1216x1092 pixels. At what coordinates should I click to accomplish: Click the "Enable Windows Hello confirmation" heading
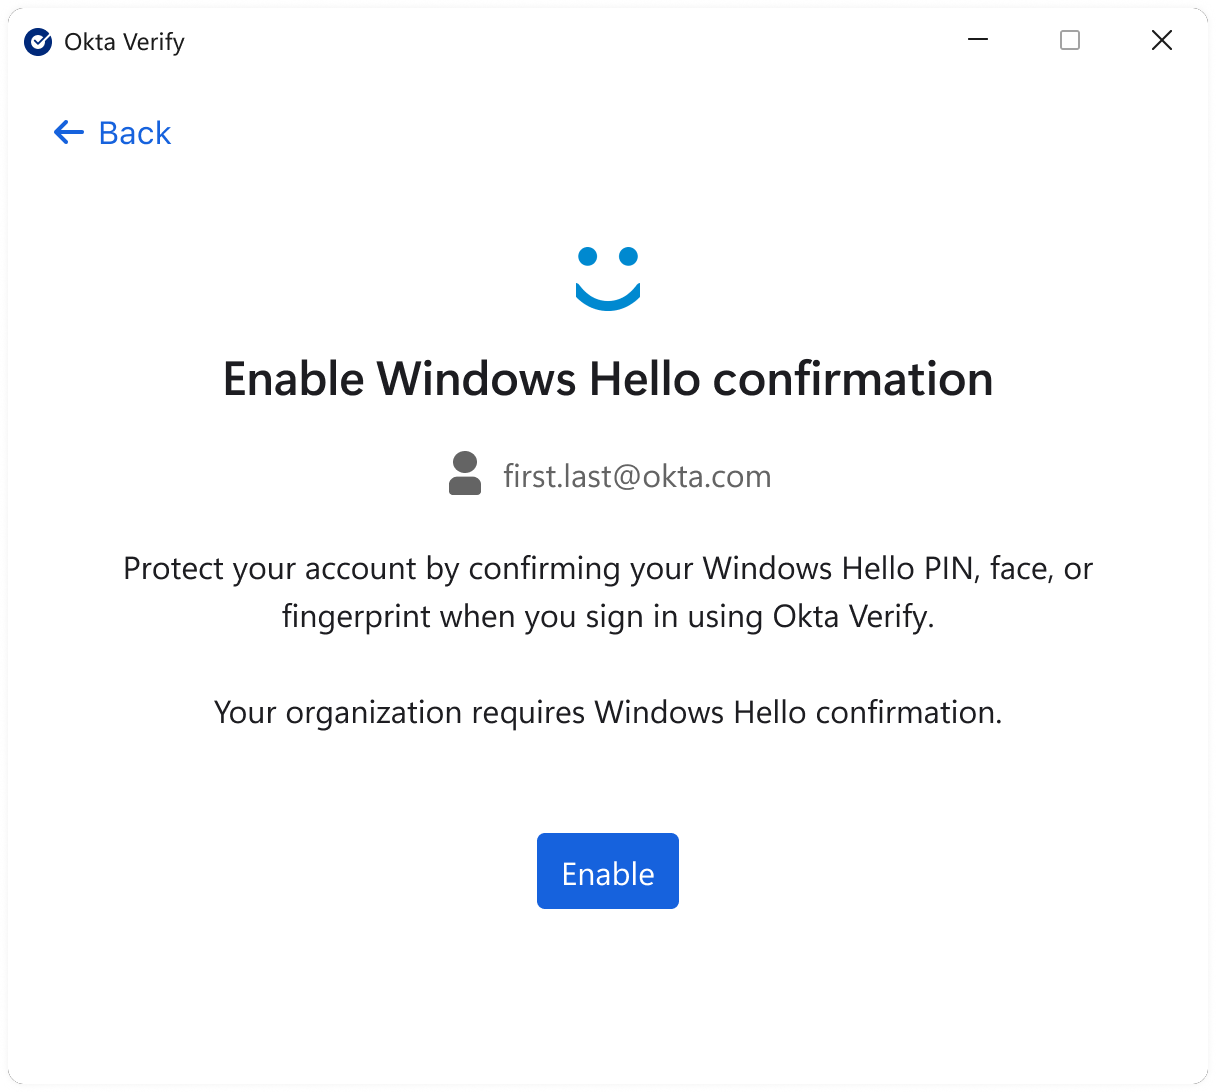(x=608, y=379)
